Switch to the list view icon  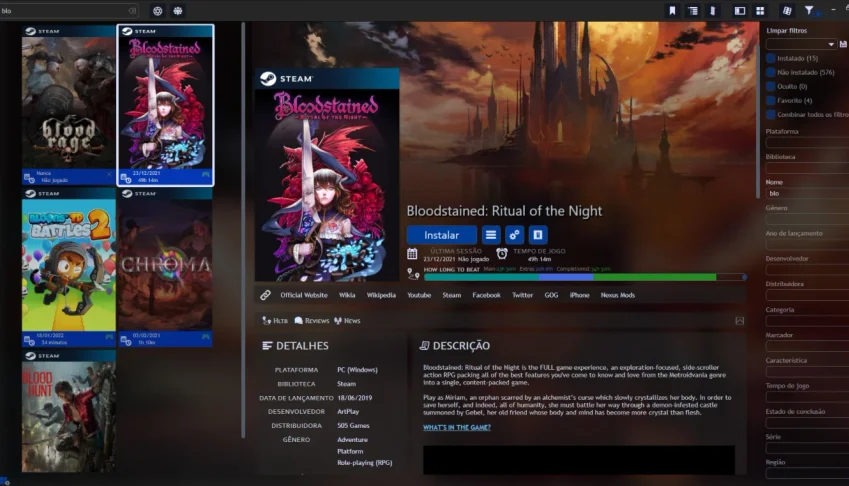(x=693, y=11)
